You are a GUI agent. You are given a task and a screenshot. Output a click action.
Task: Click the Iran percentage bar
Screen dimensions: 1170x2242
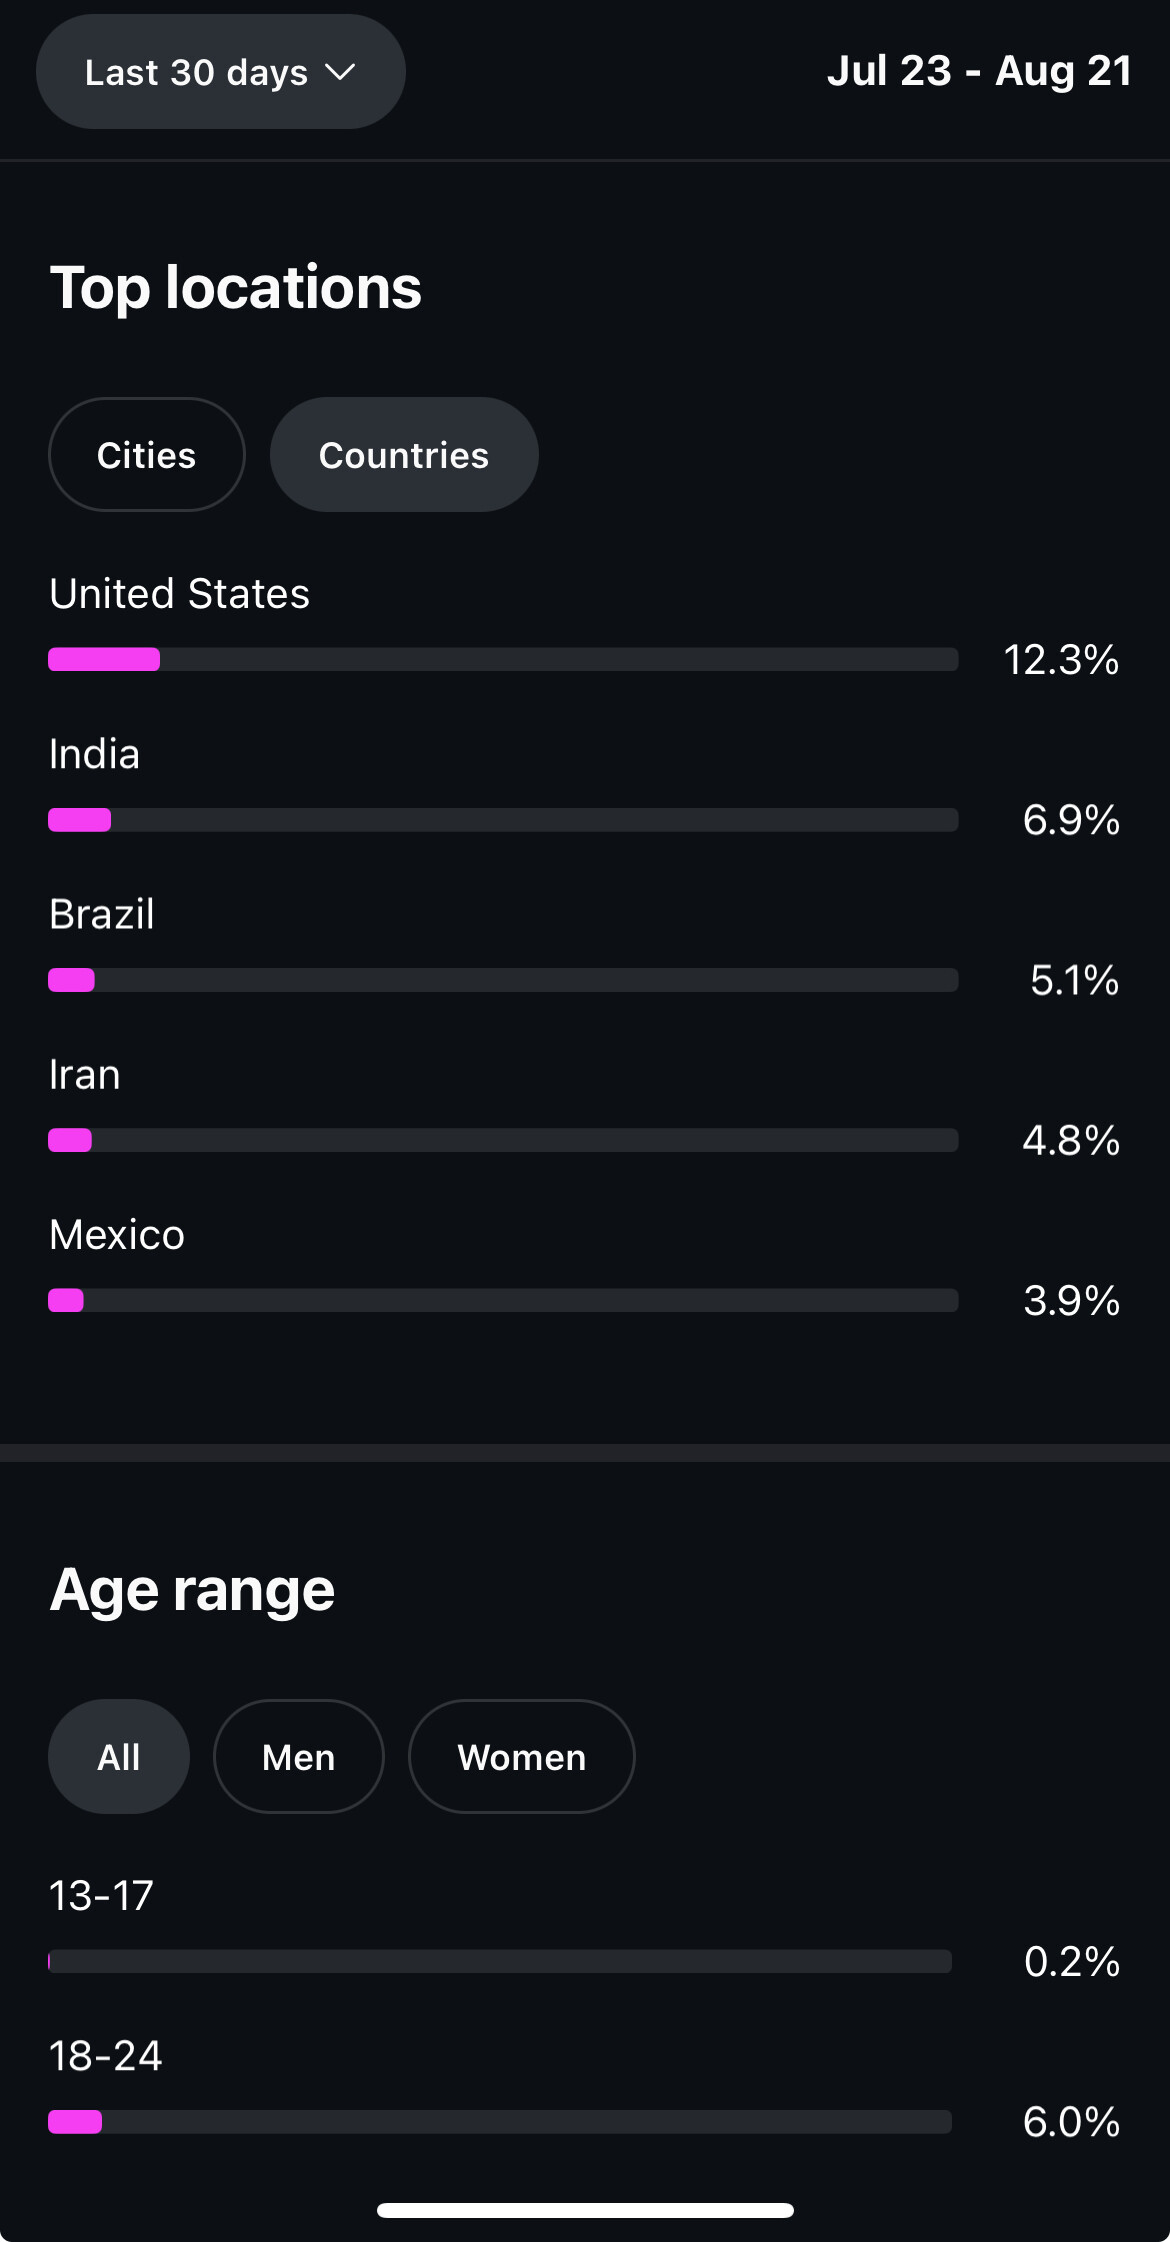point(503,1140)
